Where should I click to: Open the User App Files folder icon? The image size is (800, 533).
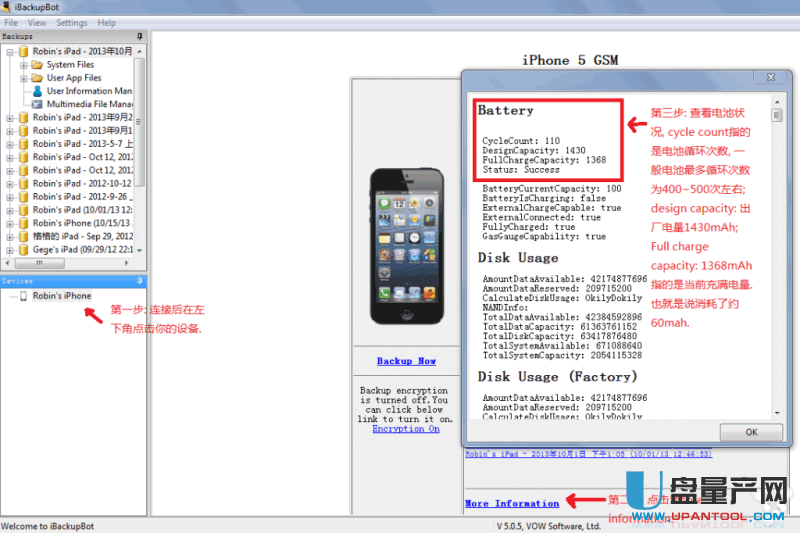click(x=37, y=78)
